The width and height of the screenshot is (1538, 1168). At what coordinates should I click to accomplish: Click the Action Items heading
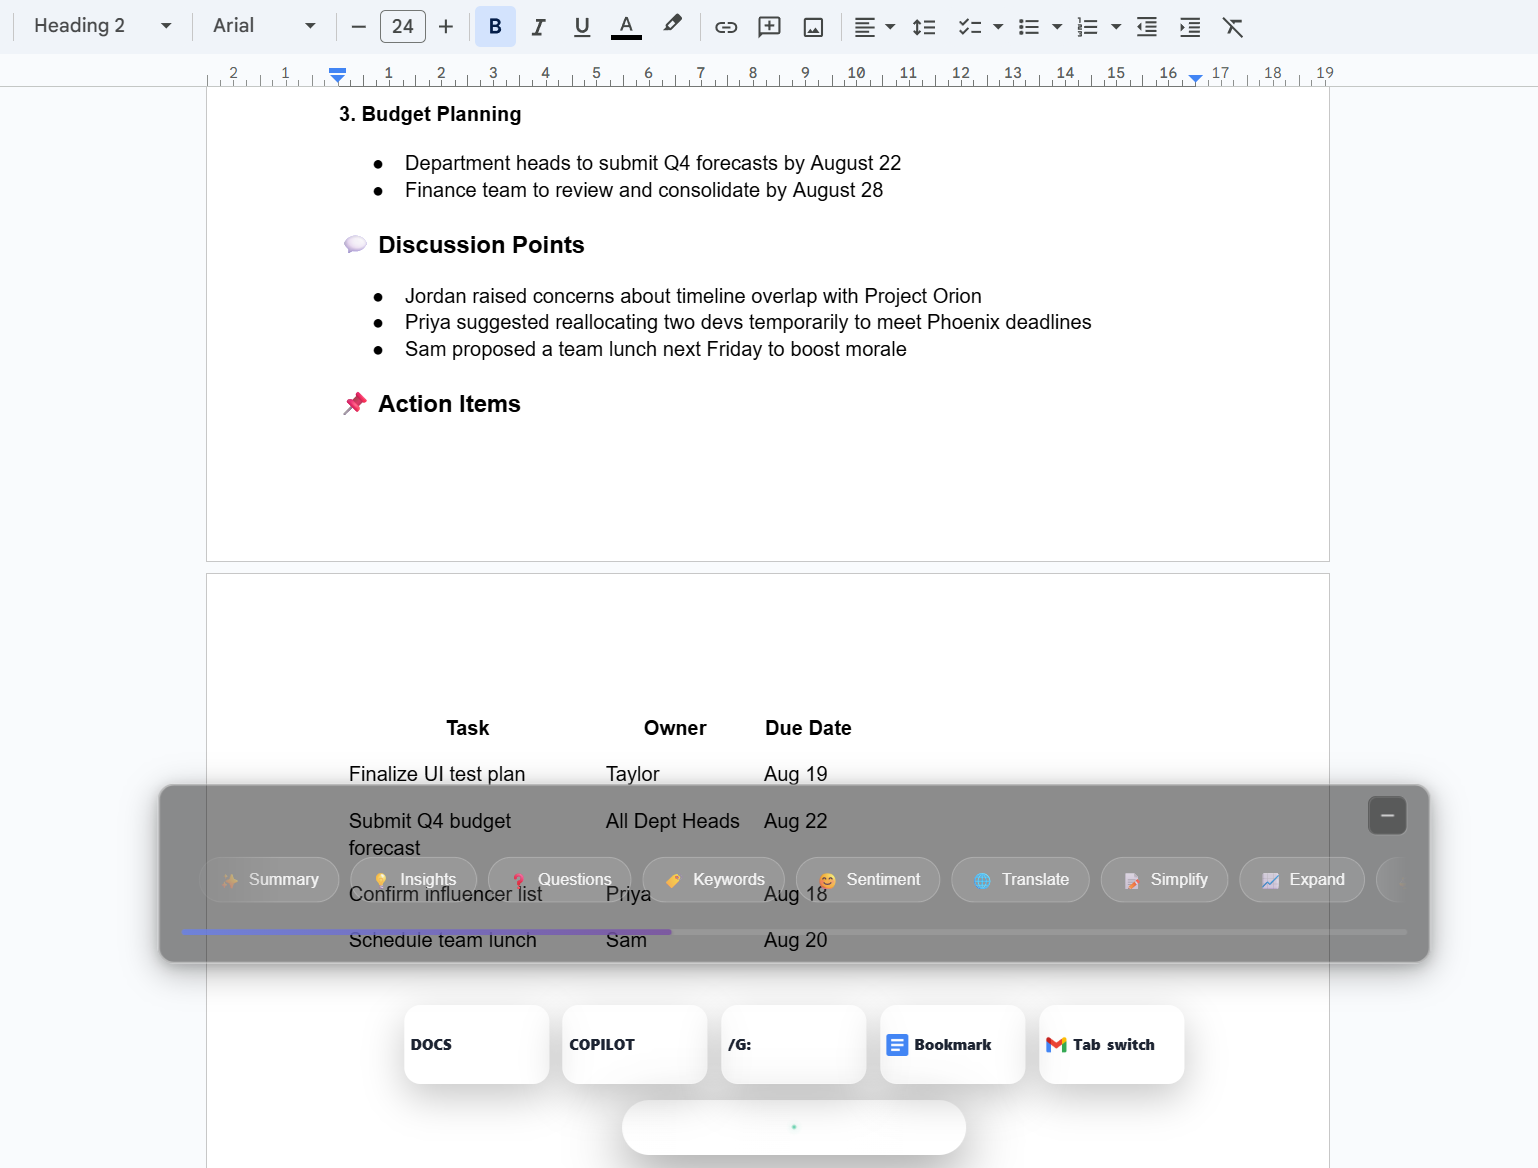449,404
